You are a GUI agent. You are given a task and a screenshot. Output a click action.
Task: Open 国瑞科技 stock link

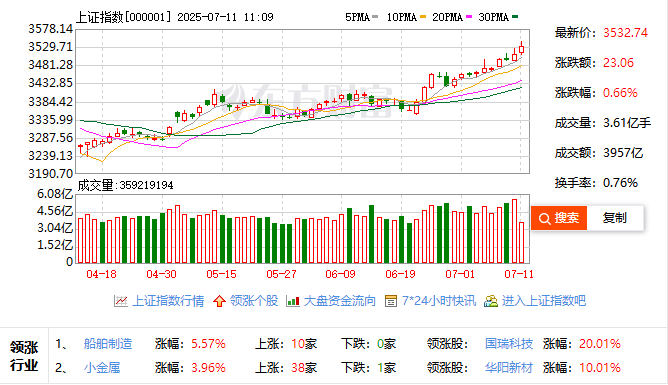coord(509,344)
